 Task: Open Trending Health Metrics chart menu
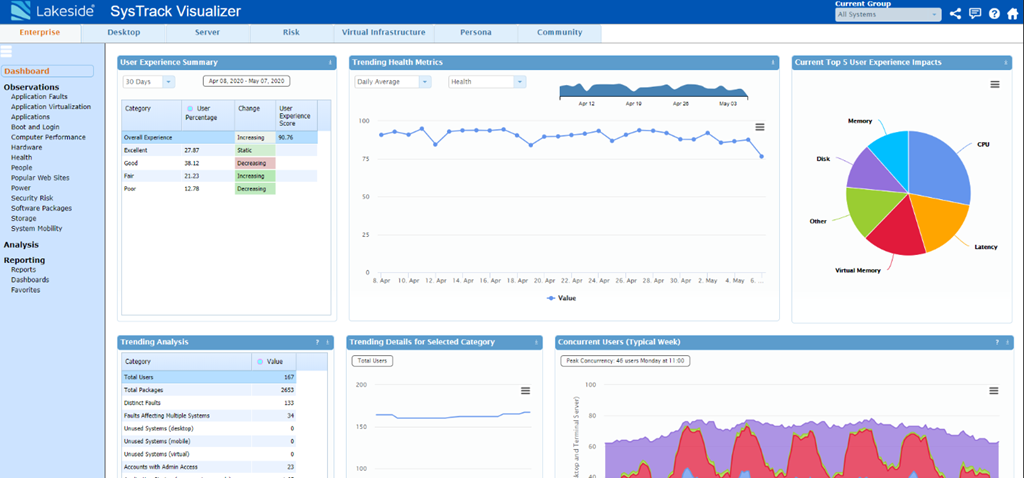pos(760,127)
